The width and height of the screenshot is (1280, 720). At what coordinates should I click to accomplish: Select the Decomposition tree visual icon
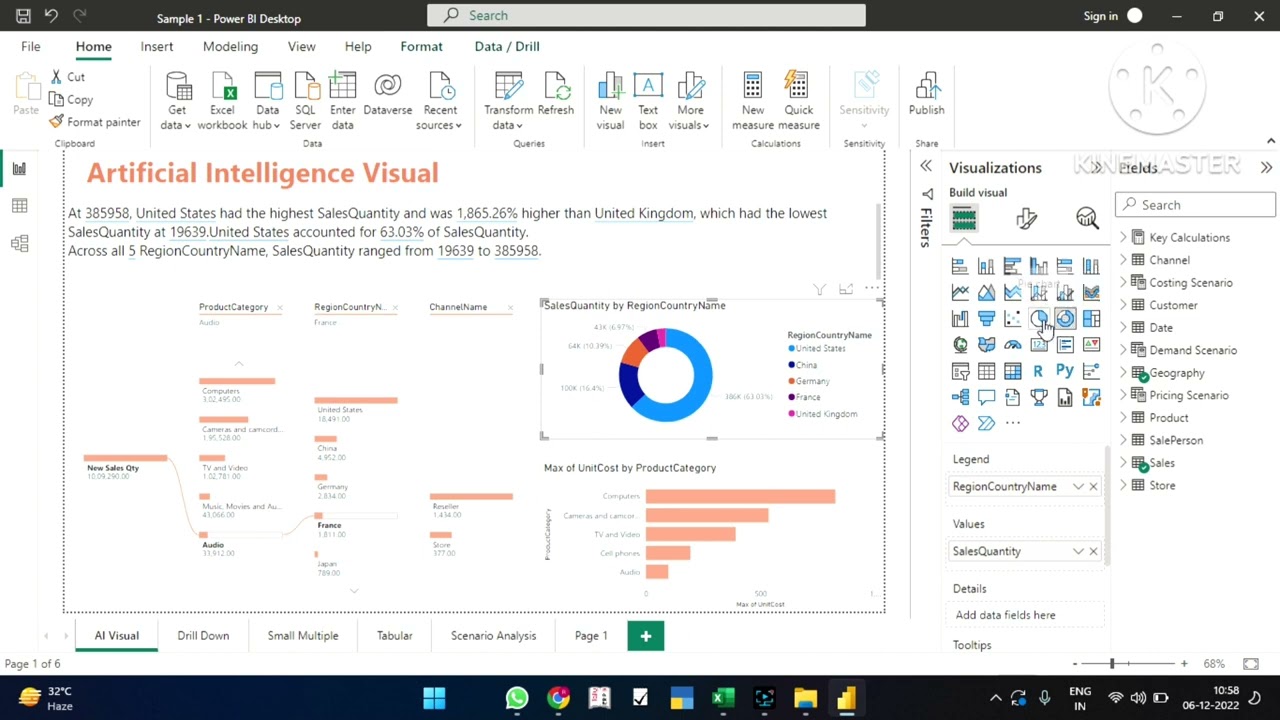pos(960,397)
